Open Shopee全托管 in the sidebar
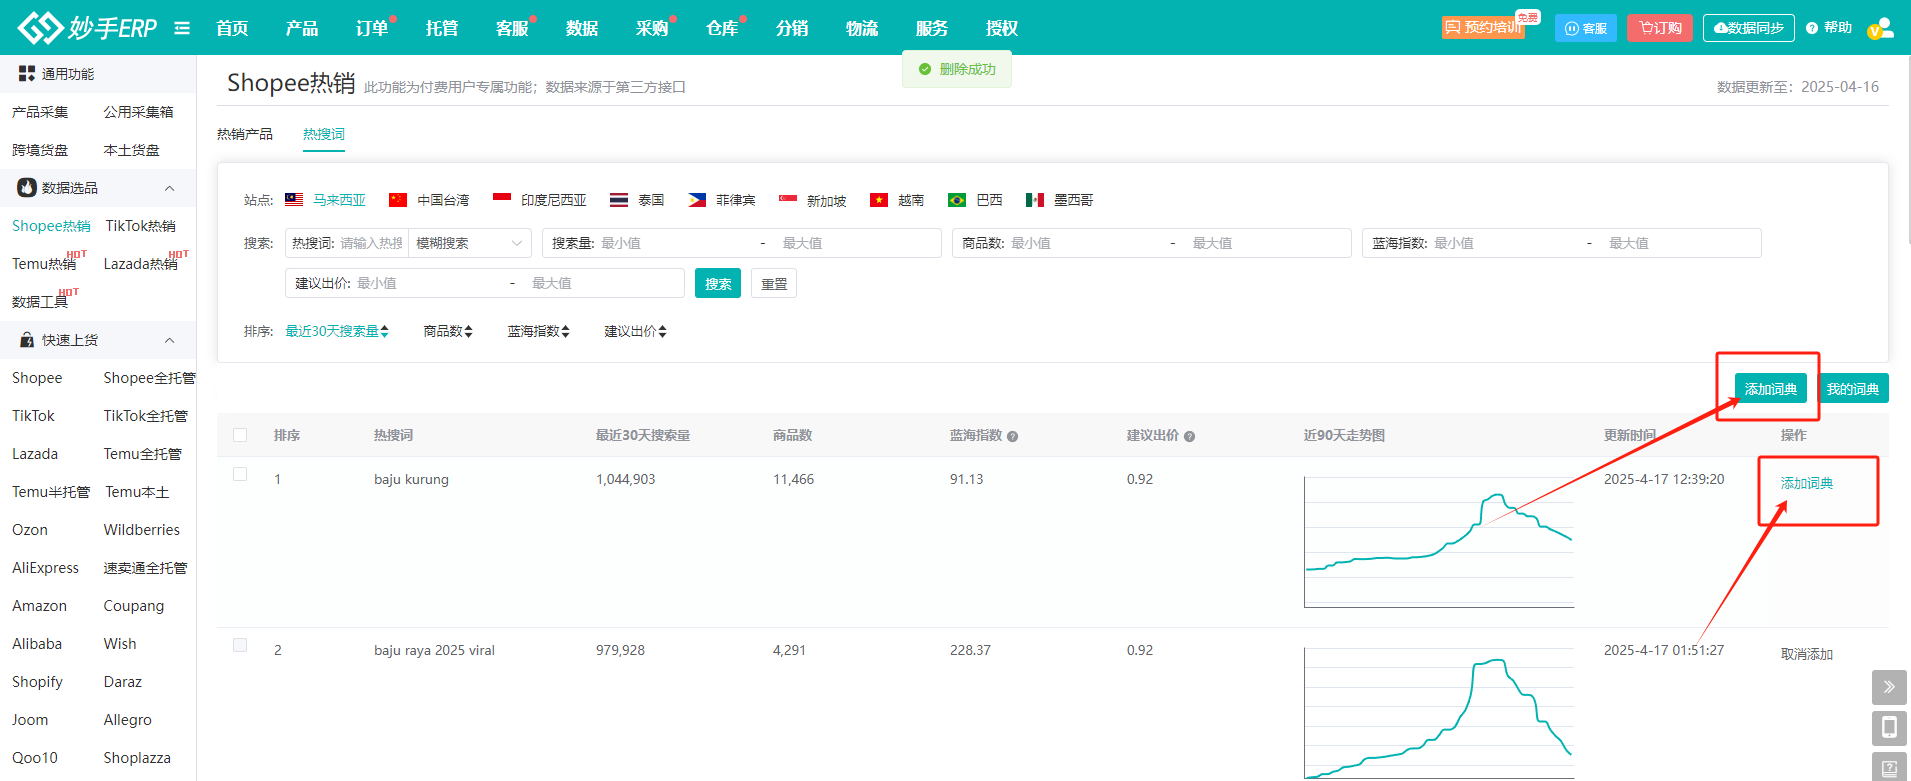This screenshot has width=1911, height=781. [149, 378]
